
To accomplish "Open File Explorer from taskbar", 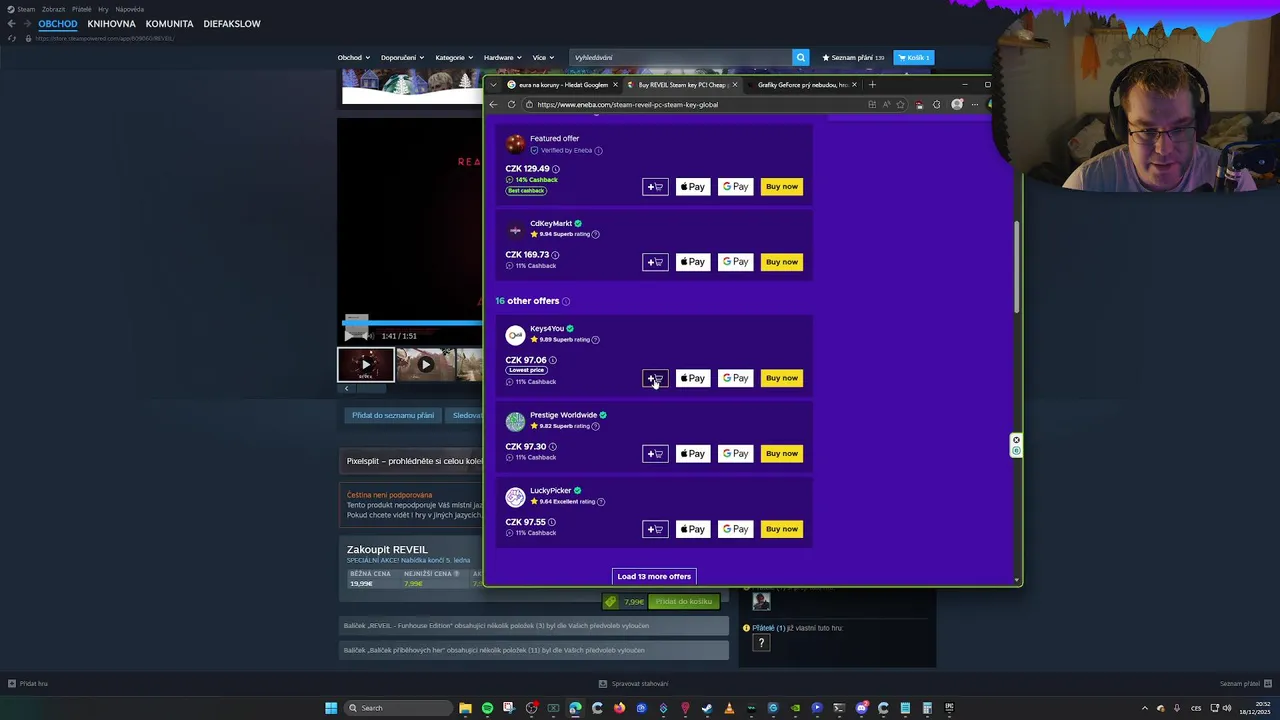I will click(465, 708).
